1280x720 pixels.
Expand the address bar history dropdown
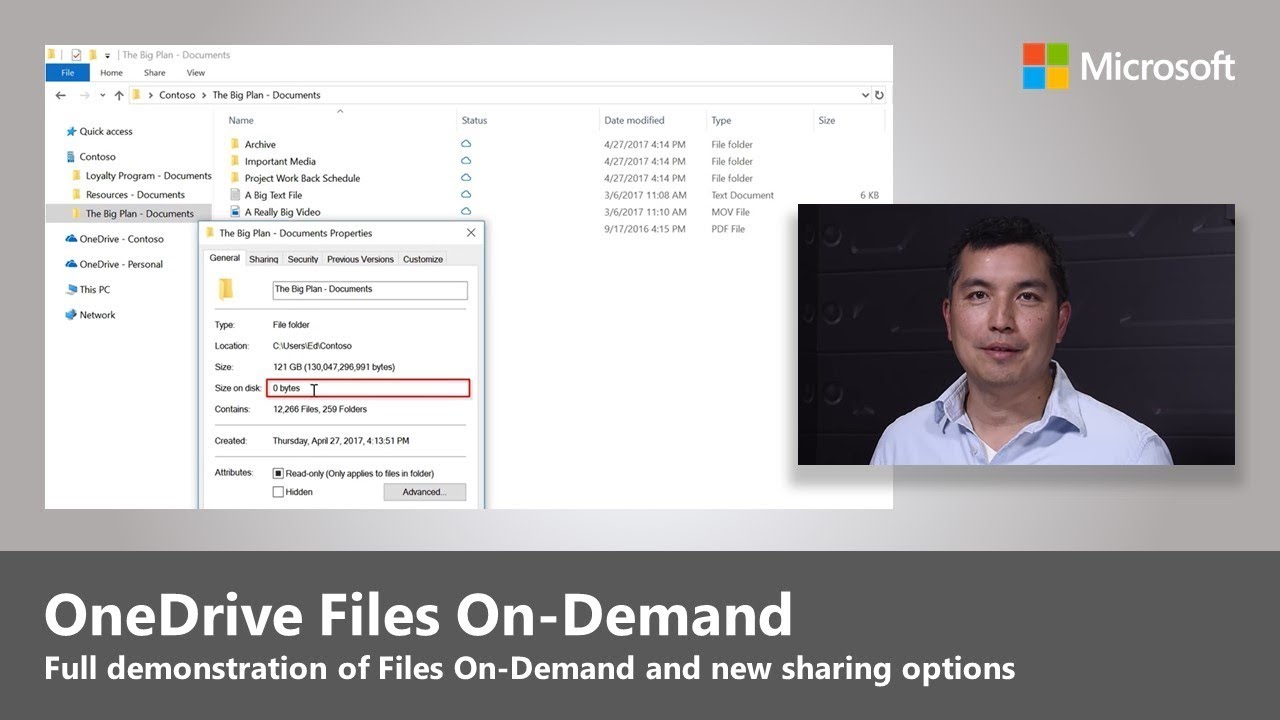click(865, 96)
